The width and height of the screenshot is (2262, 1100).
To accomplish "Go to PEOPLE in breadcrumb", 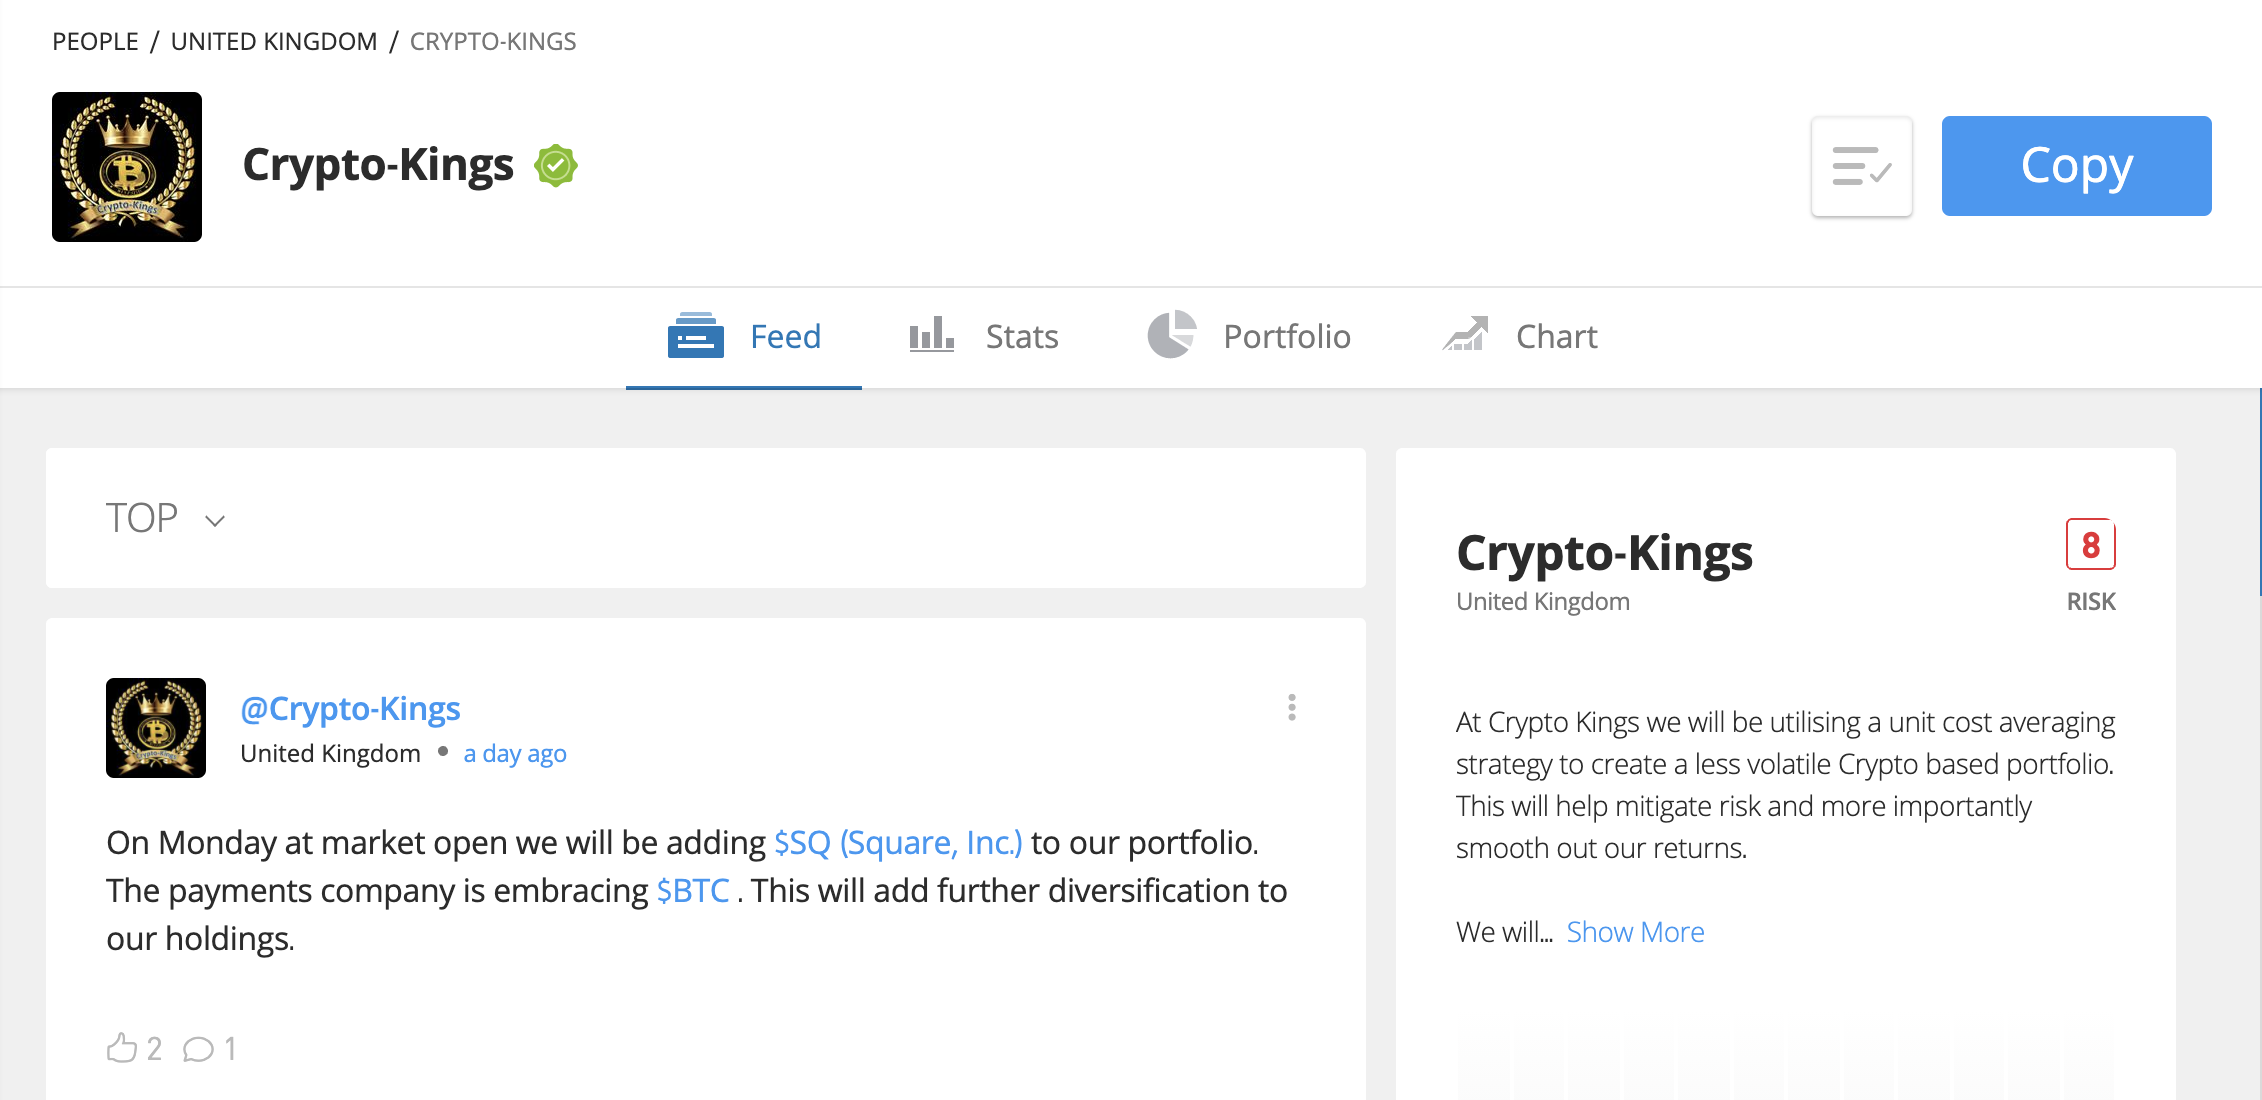I will 95,41.
